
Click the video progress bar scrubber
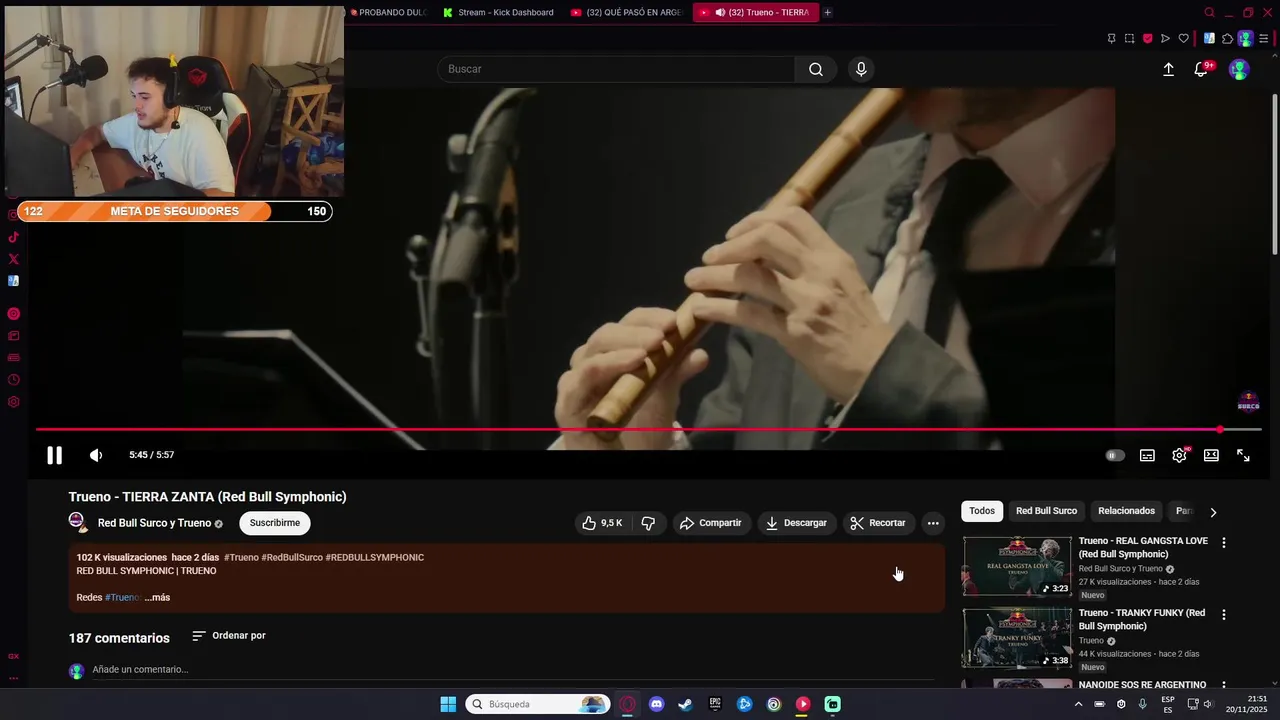[1220, 429]
